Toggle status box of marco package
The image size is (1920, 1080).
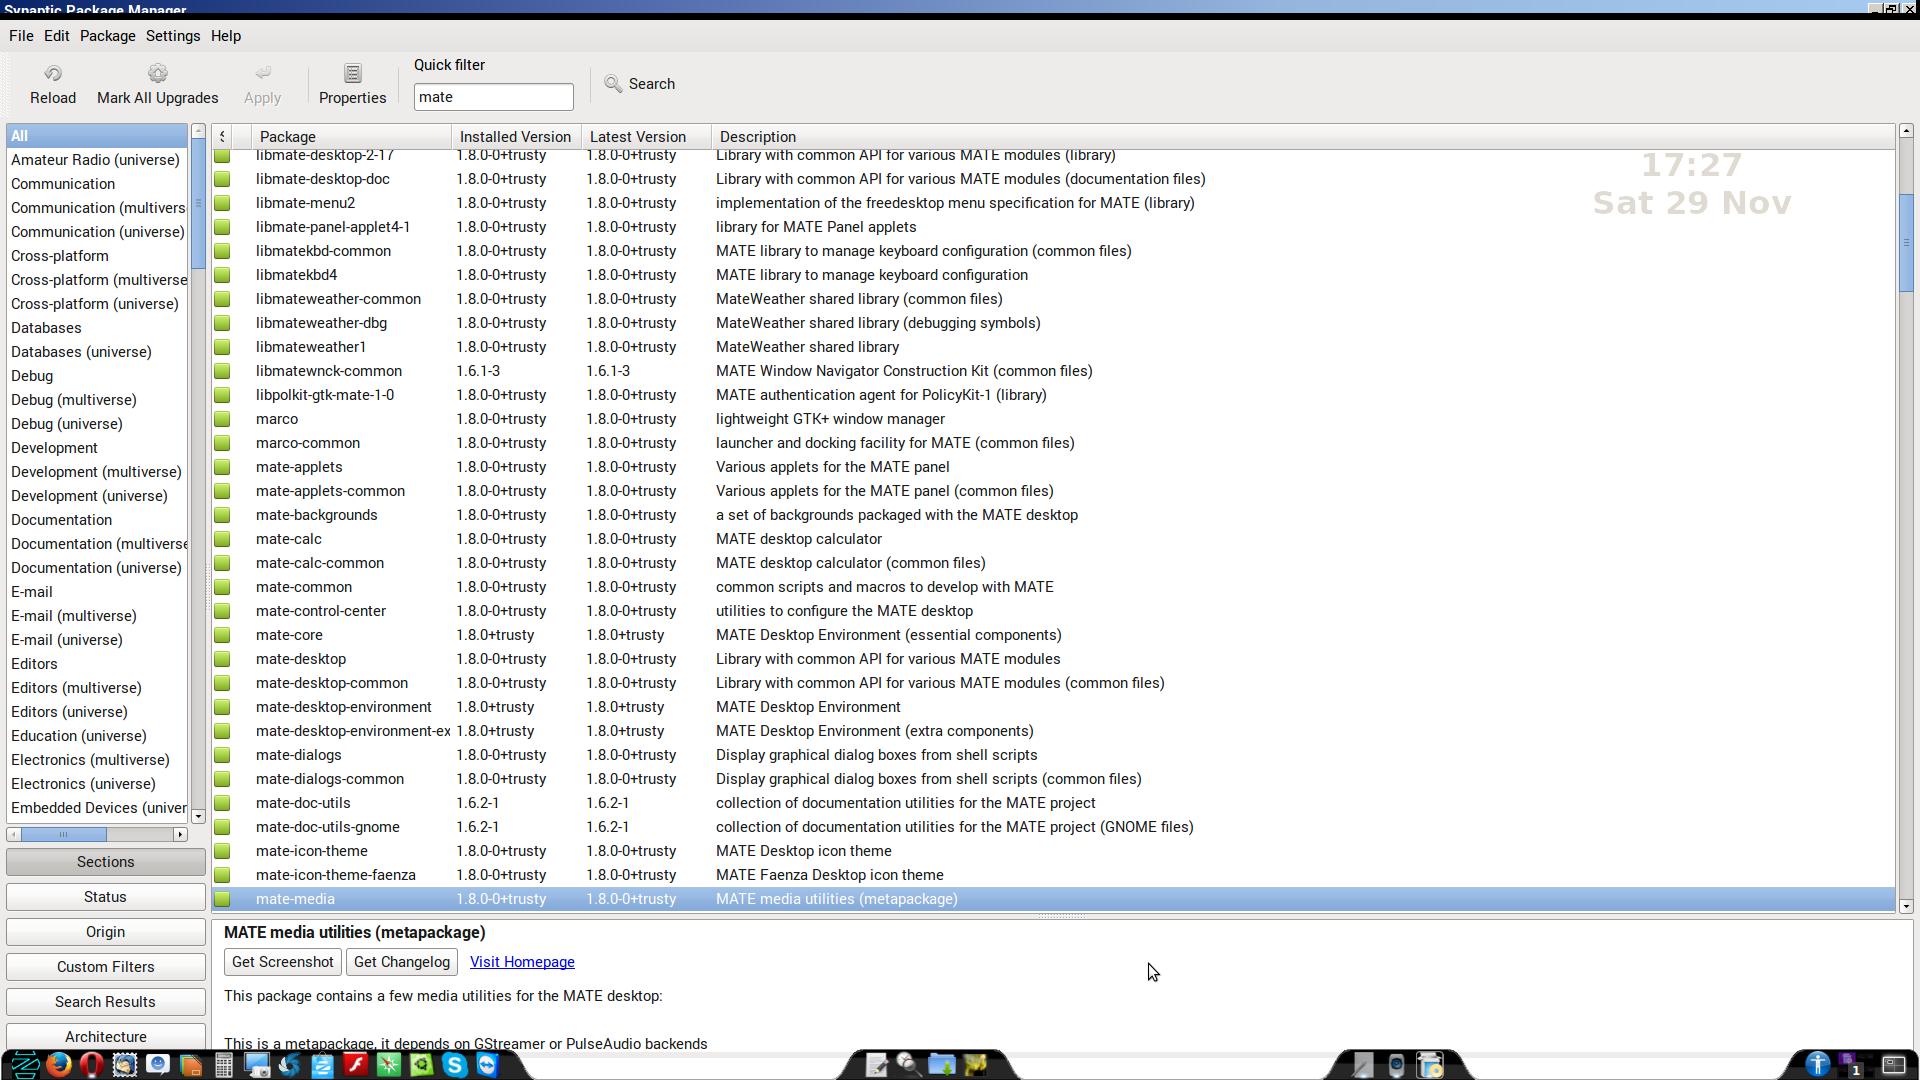click(222, 419)
